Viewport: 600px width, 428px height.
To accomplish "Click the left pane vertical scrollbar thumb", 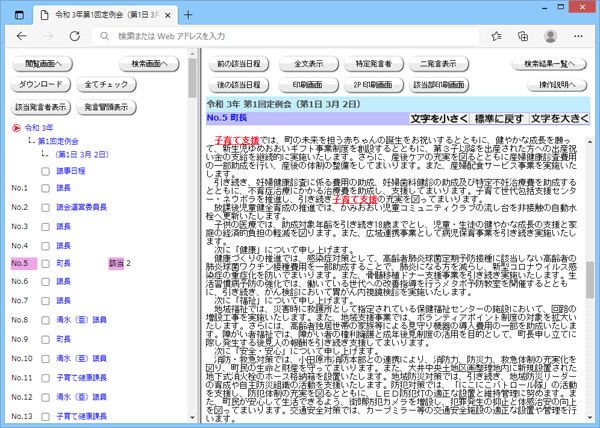I will point(192,78).
